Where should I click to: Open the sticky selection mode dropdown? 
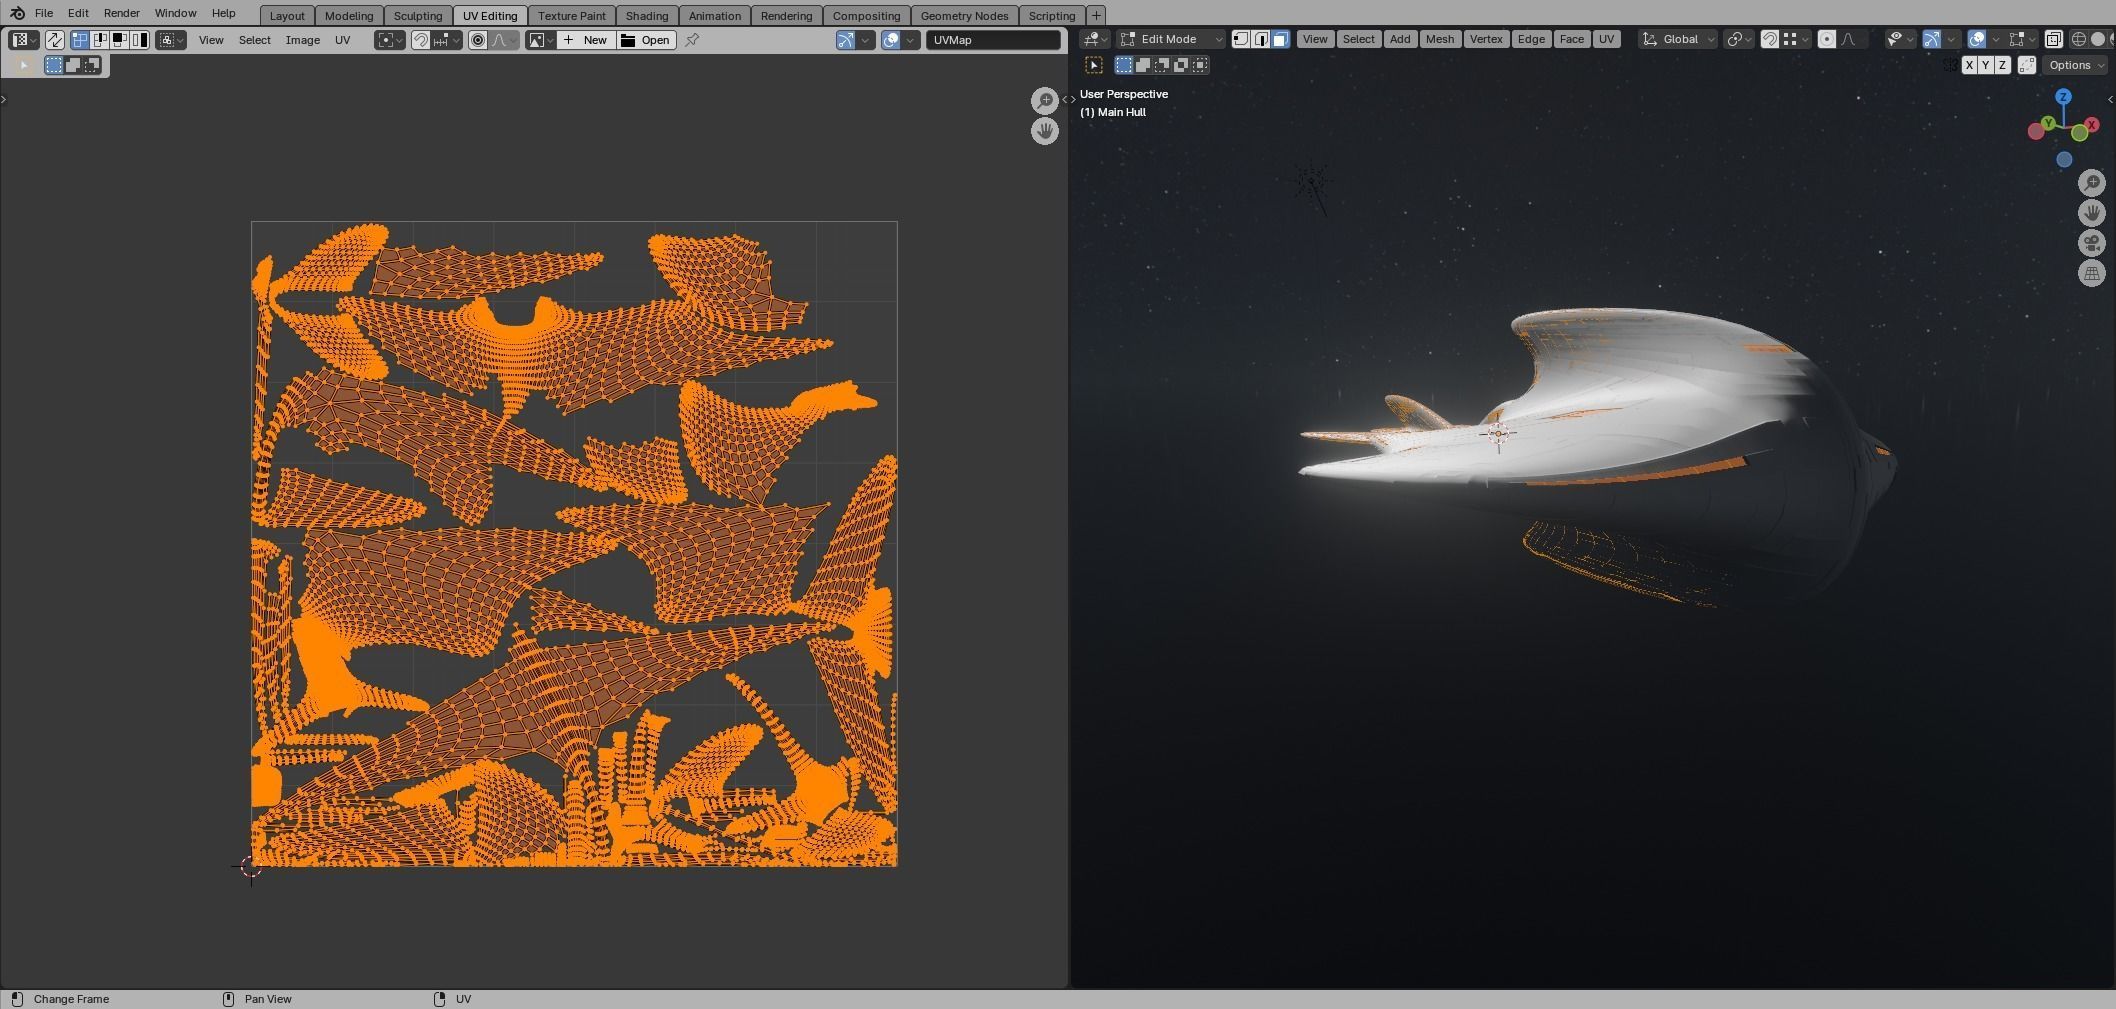coord(171,40)
